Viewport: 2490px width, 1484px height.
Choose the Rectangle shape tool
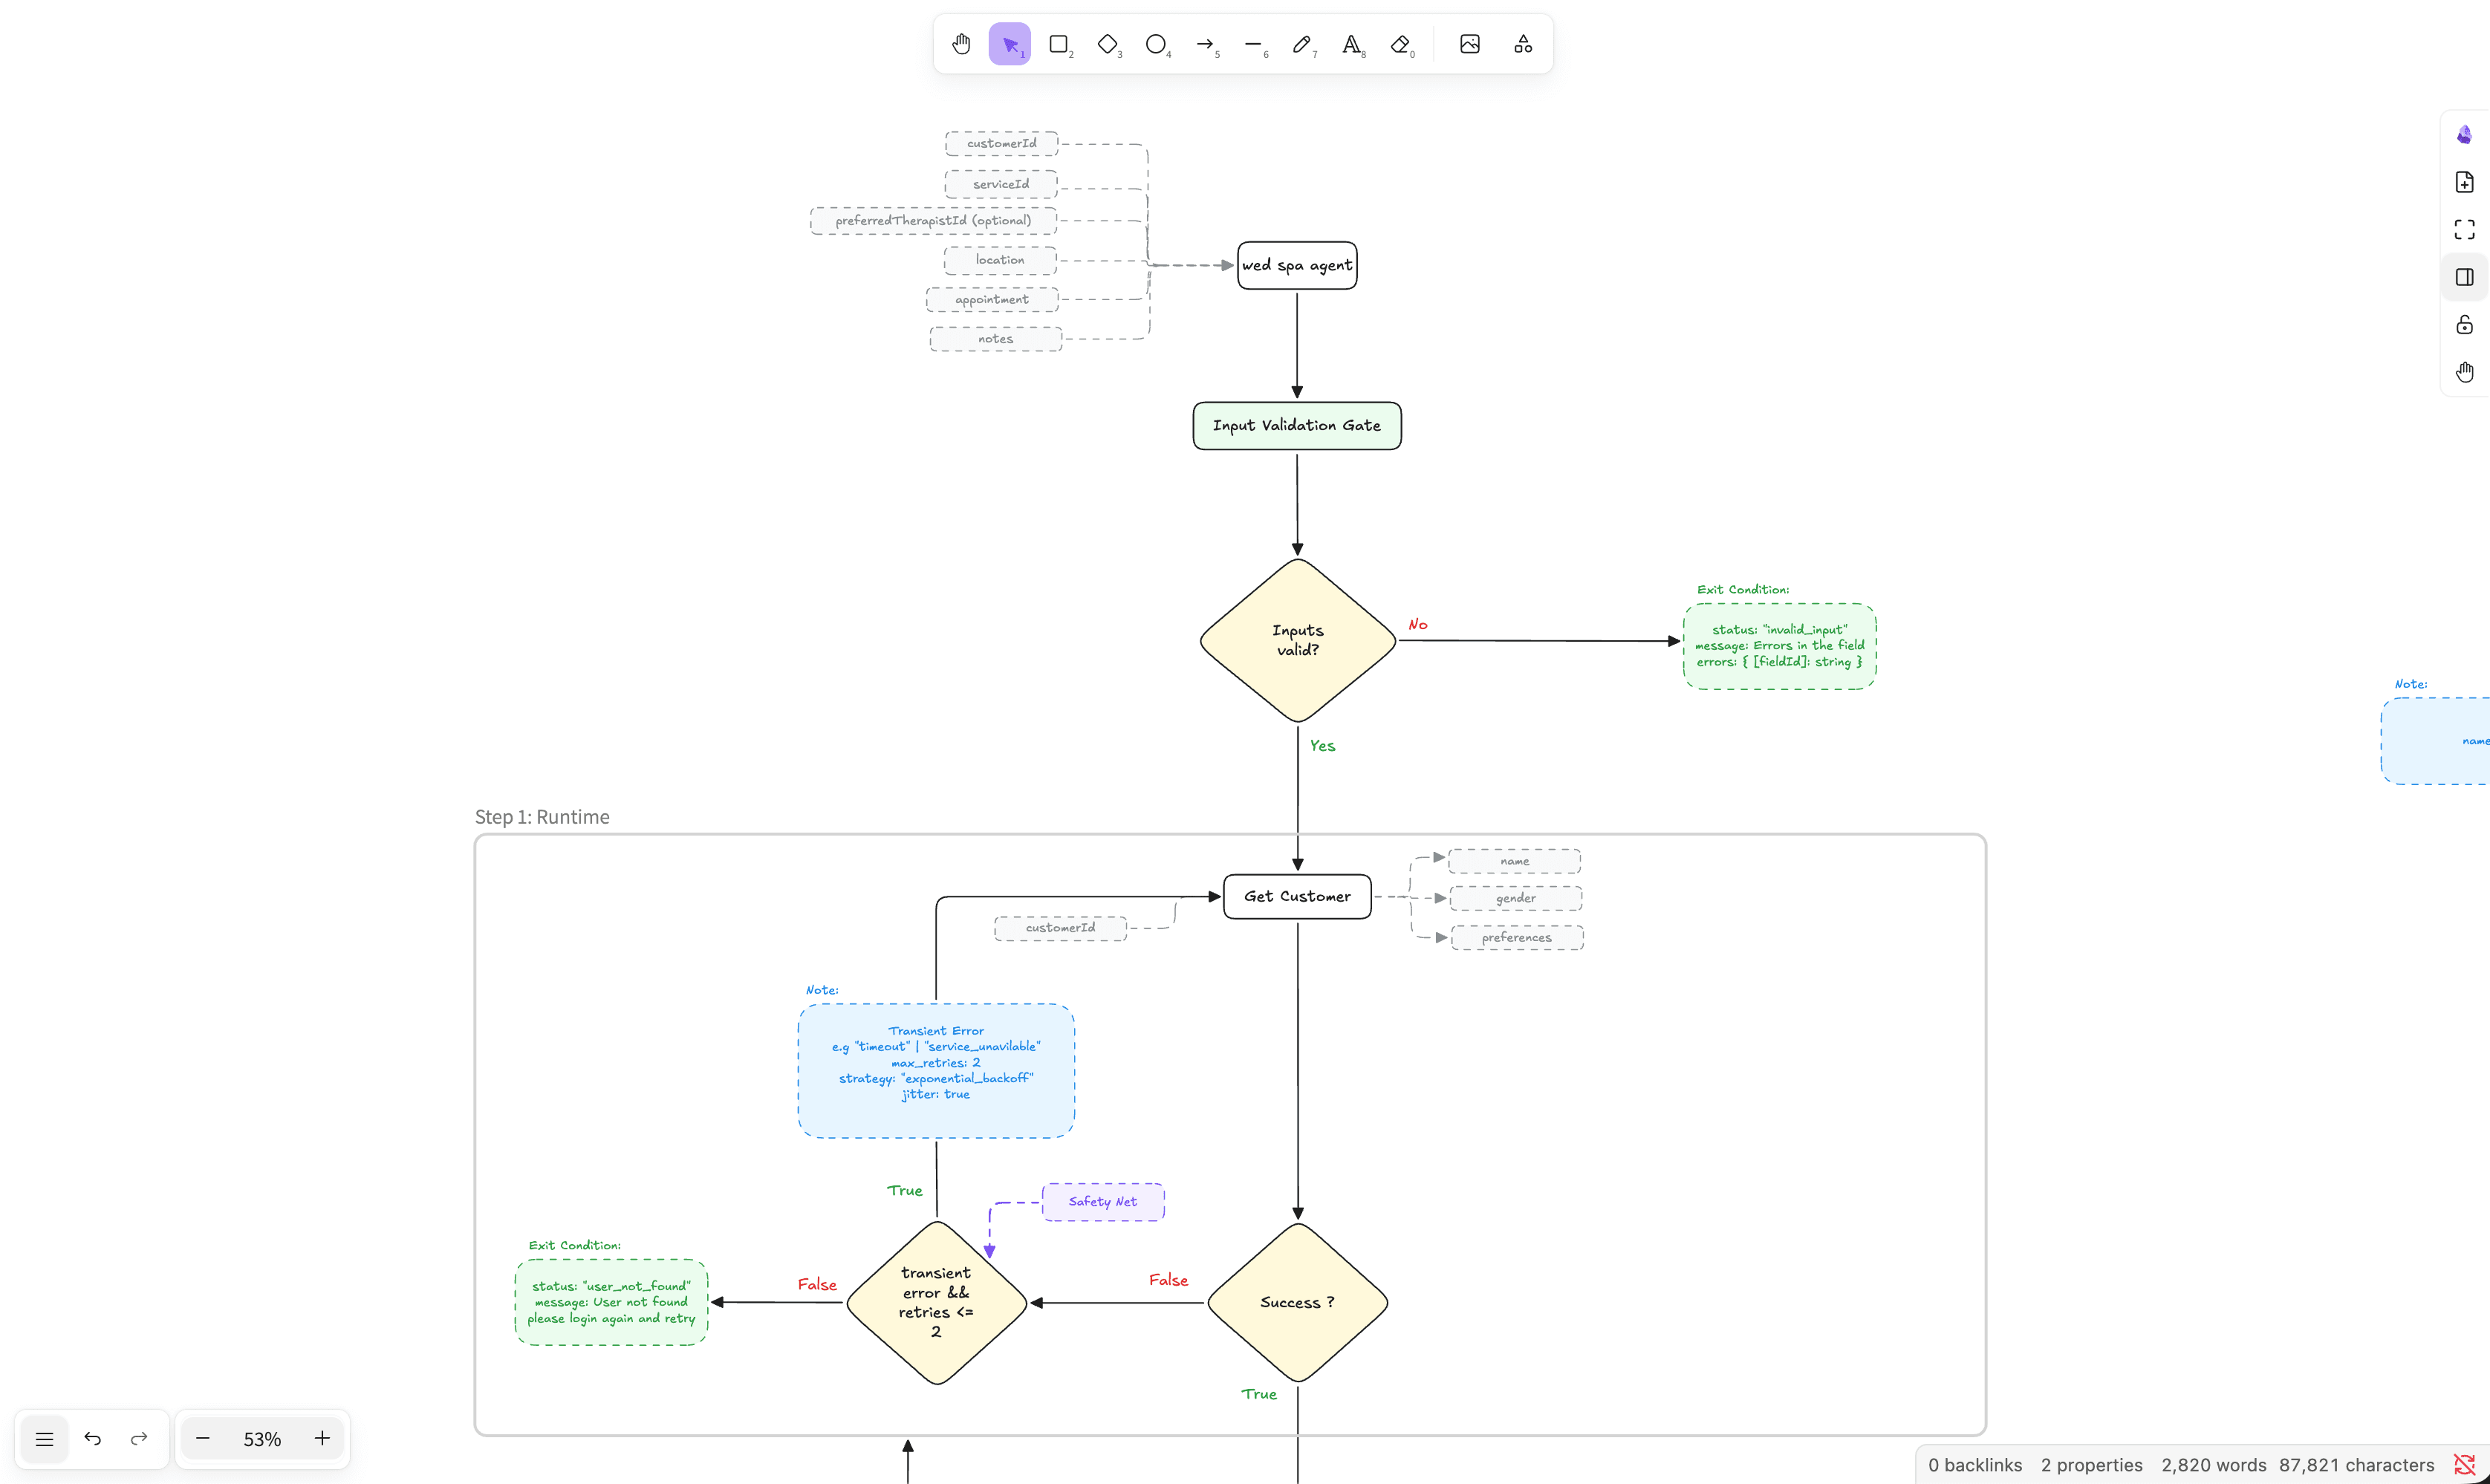pyautogui.click(x=1059, y=44)
